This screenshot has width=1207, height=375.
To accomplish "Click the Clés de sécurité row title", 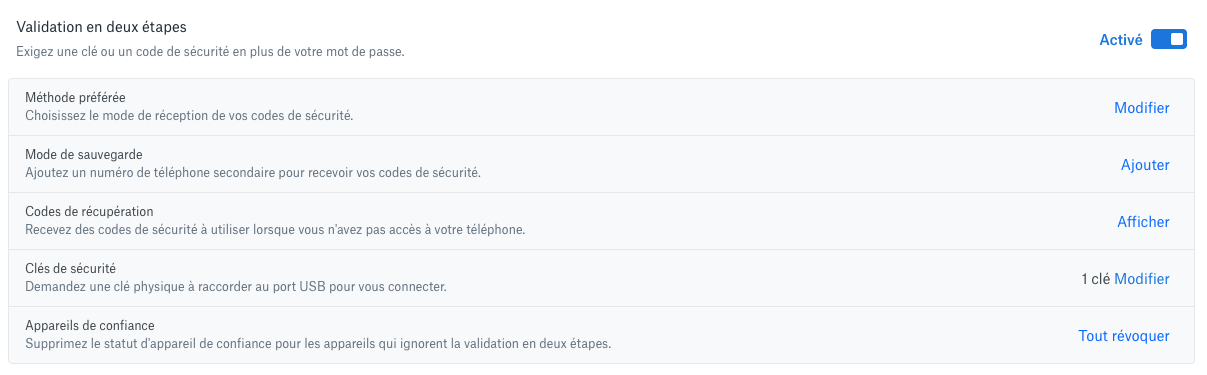I will (71, 269).
